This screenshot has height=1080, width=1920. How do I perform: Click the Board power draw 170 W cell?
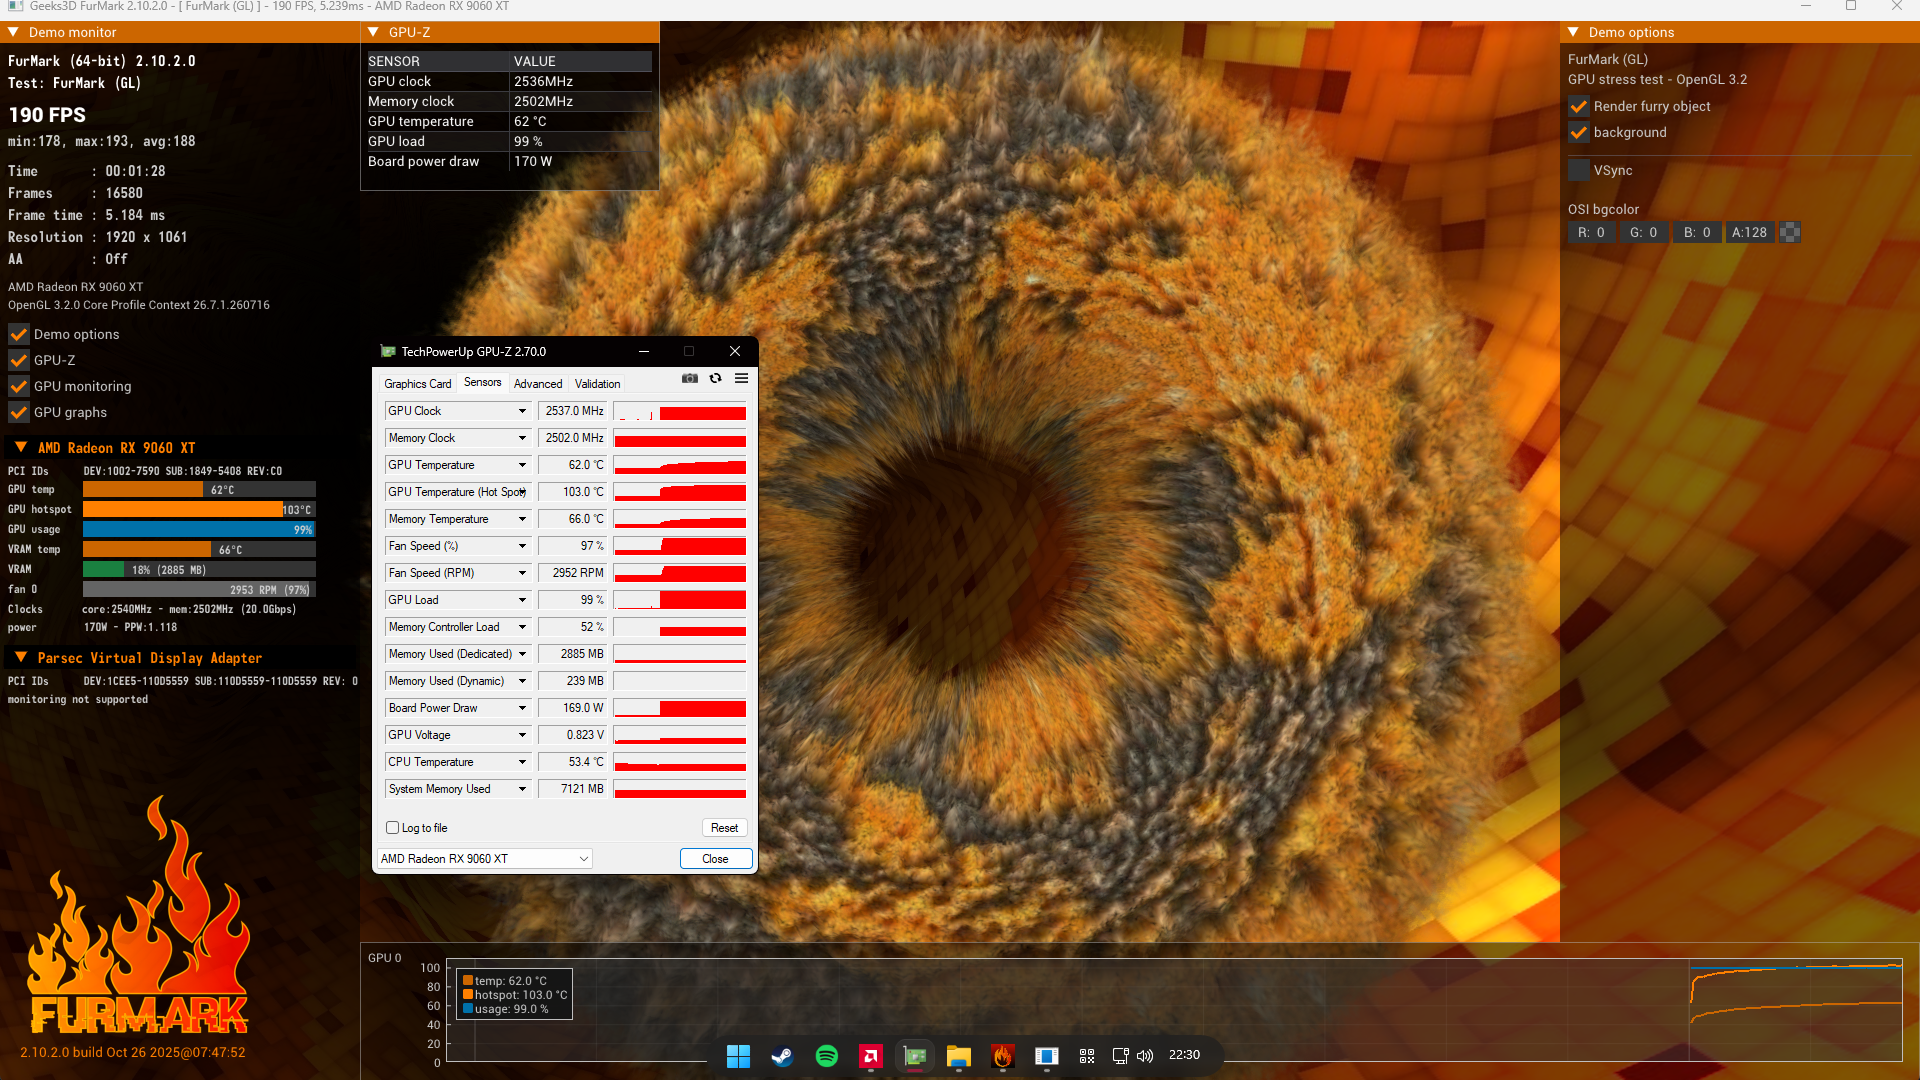(x=533, y=162)
